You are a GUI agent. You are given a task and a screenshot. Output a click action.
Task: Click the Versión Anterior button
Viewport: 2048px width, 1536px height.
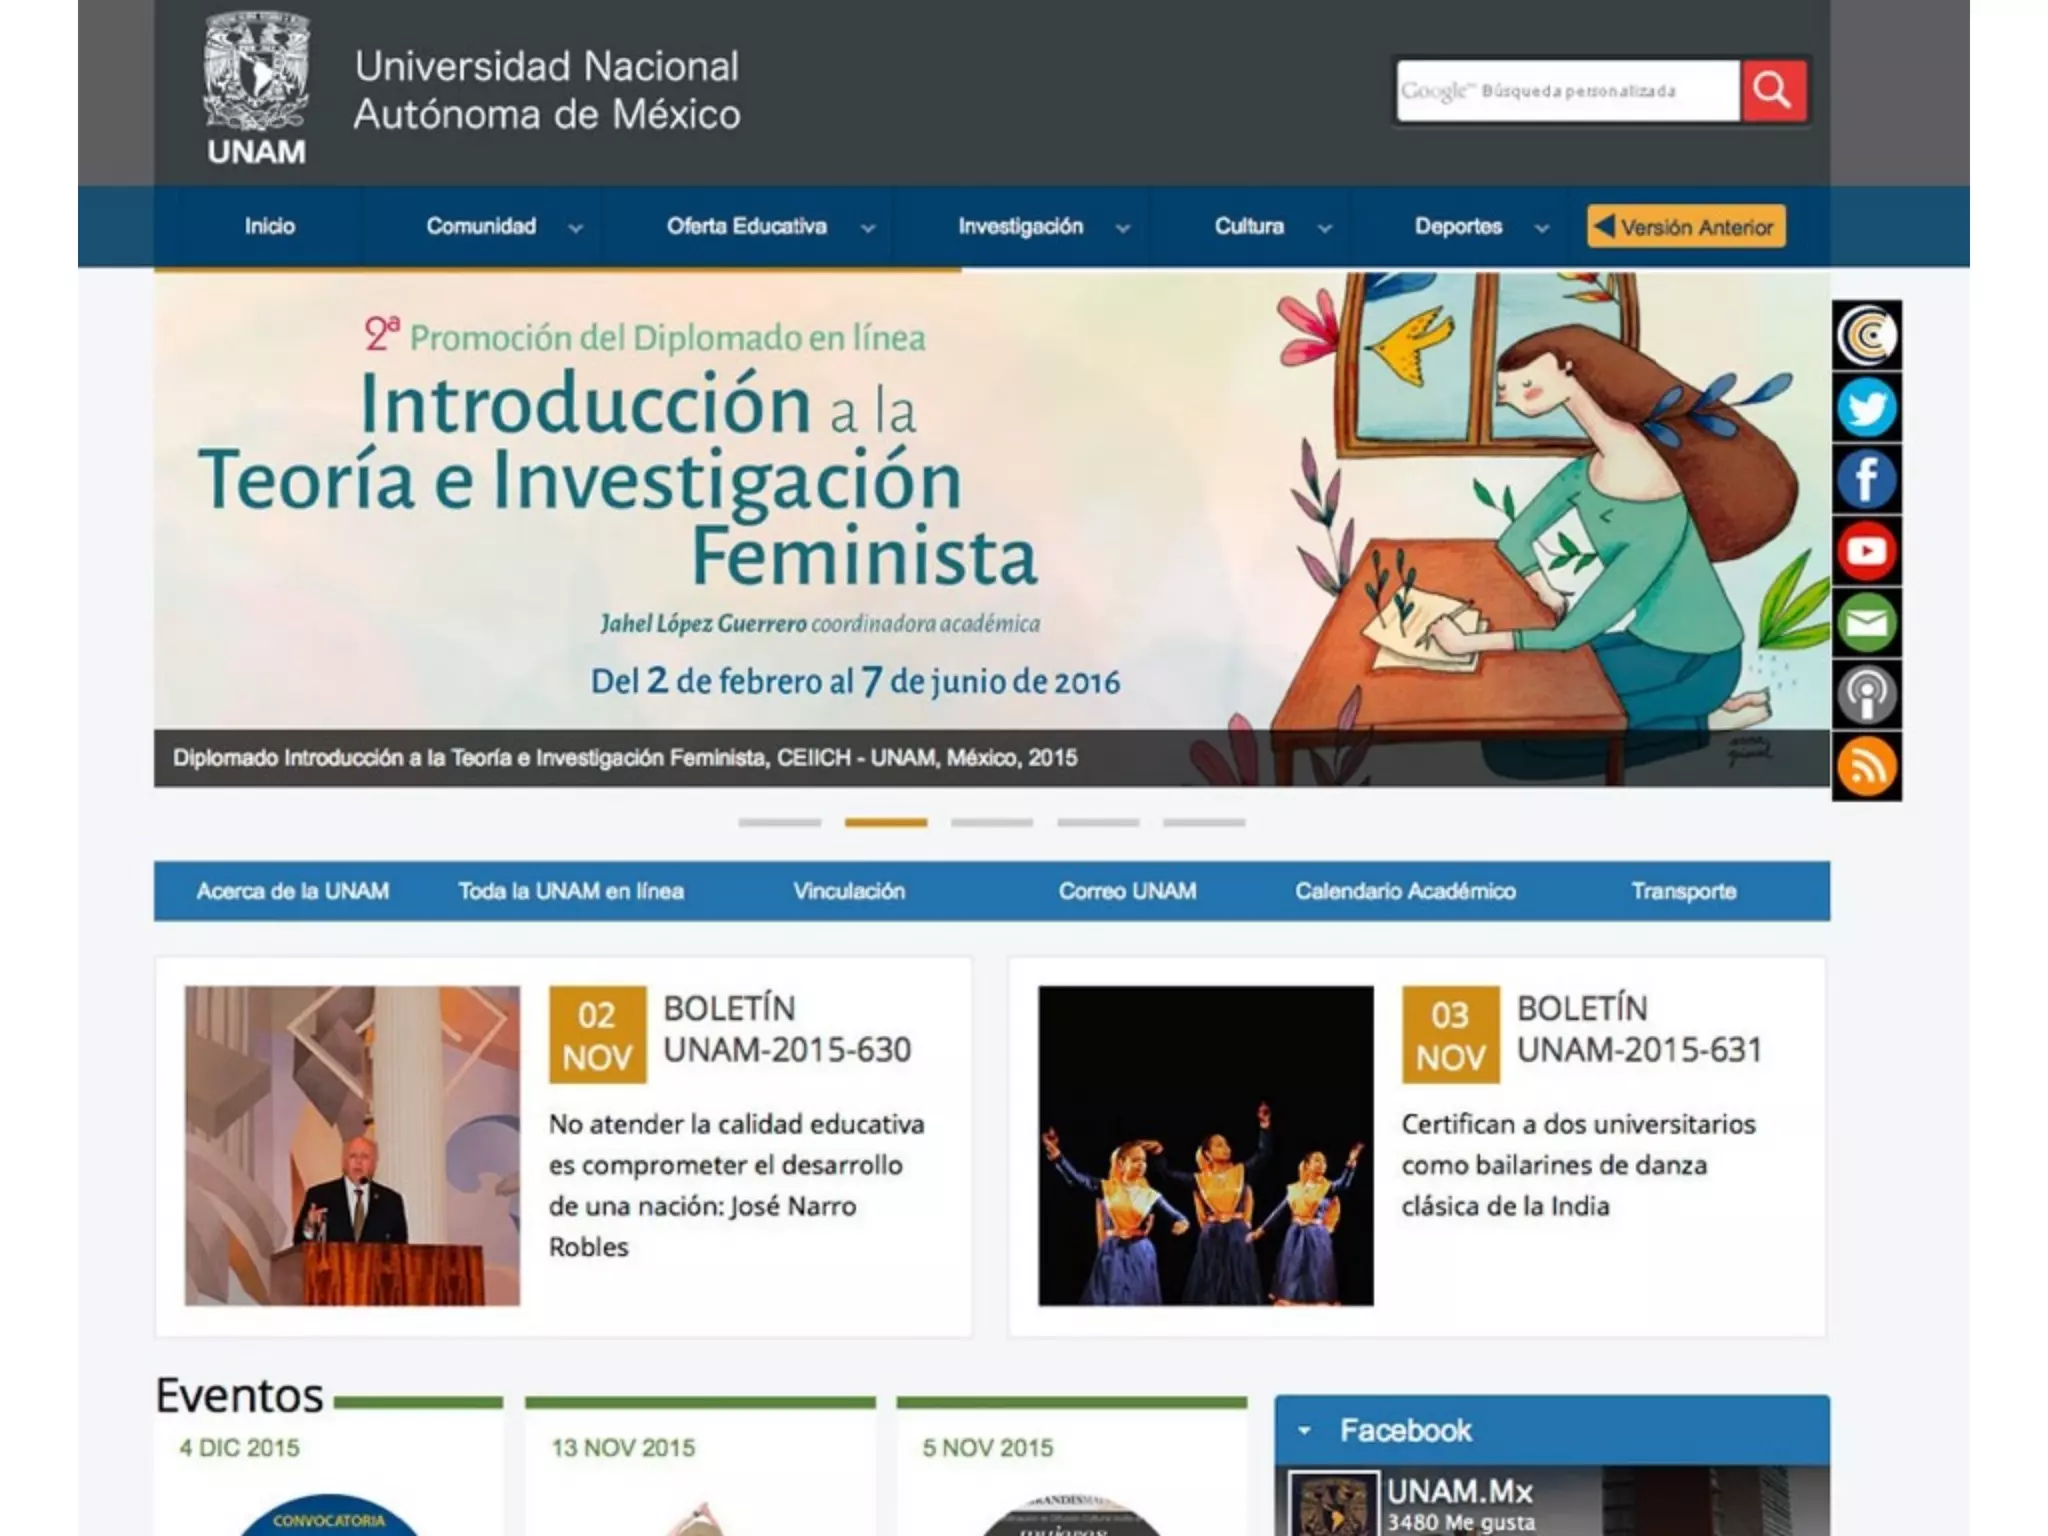tap(1686, 227)
